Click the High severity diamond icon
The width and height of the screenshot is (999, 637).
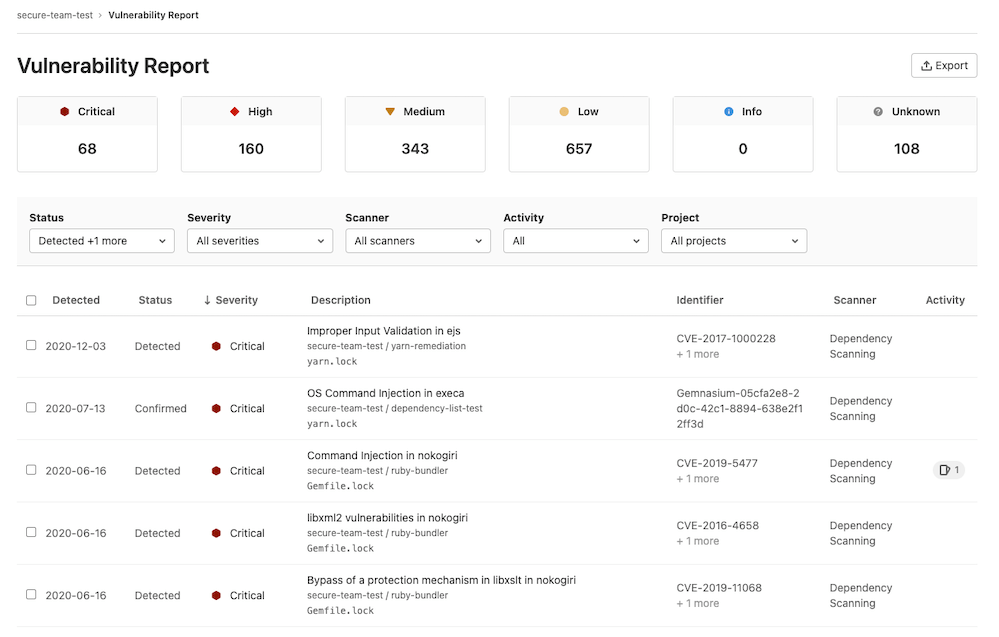point(235,112)
